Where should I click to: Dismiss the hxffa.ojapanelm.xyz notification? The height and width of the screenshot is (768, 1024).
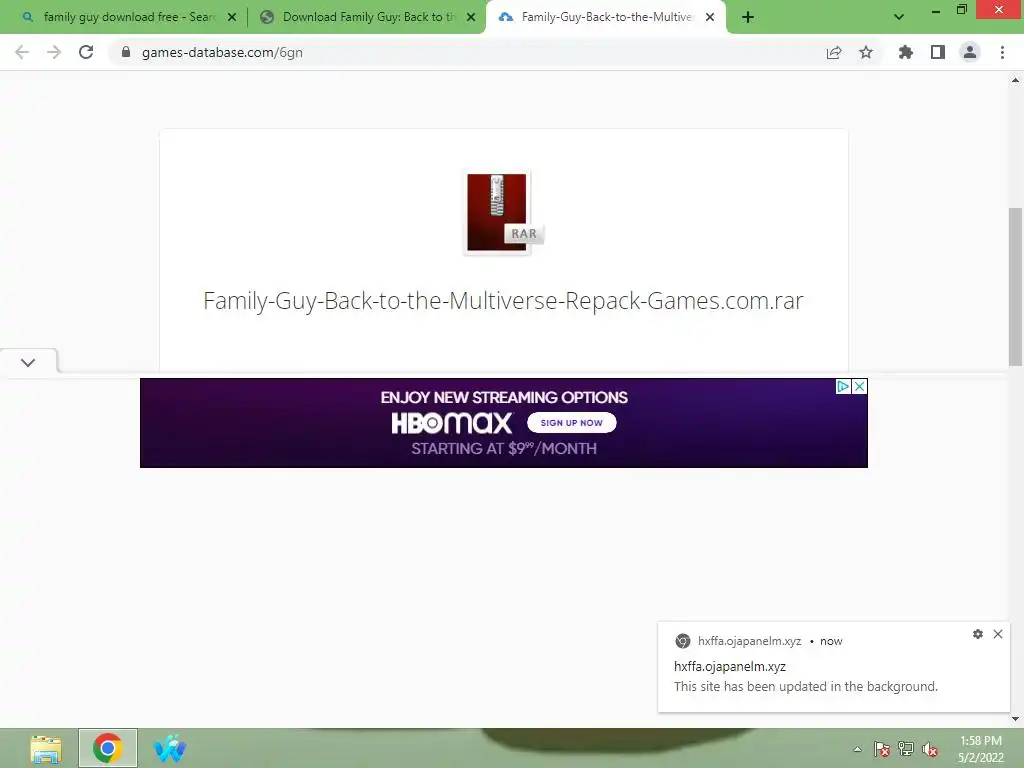998,634
